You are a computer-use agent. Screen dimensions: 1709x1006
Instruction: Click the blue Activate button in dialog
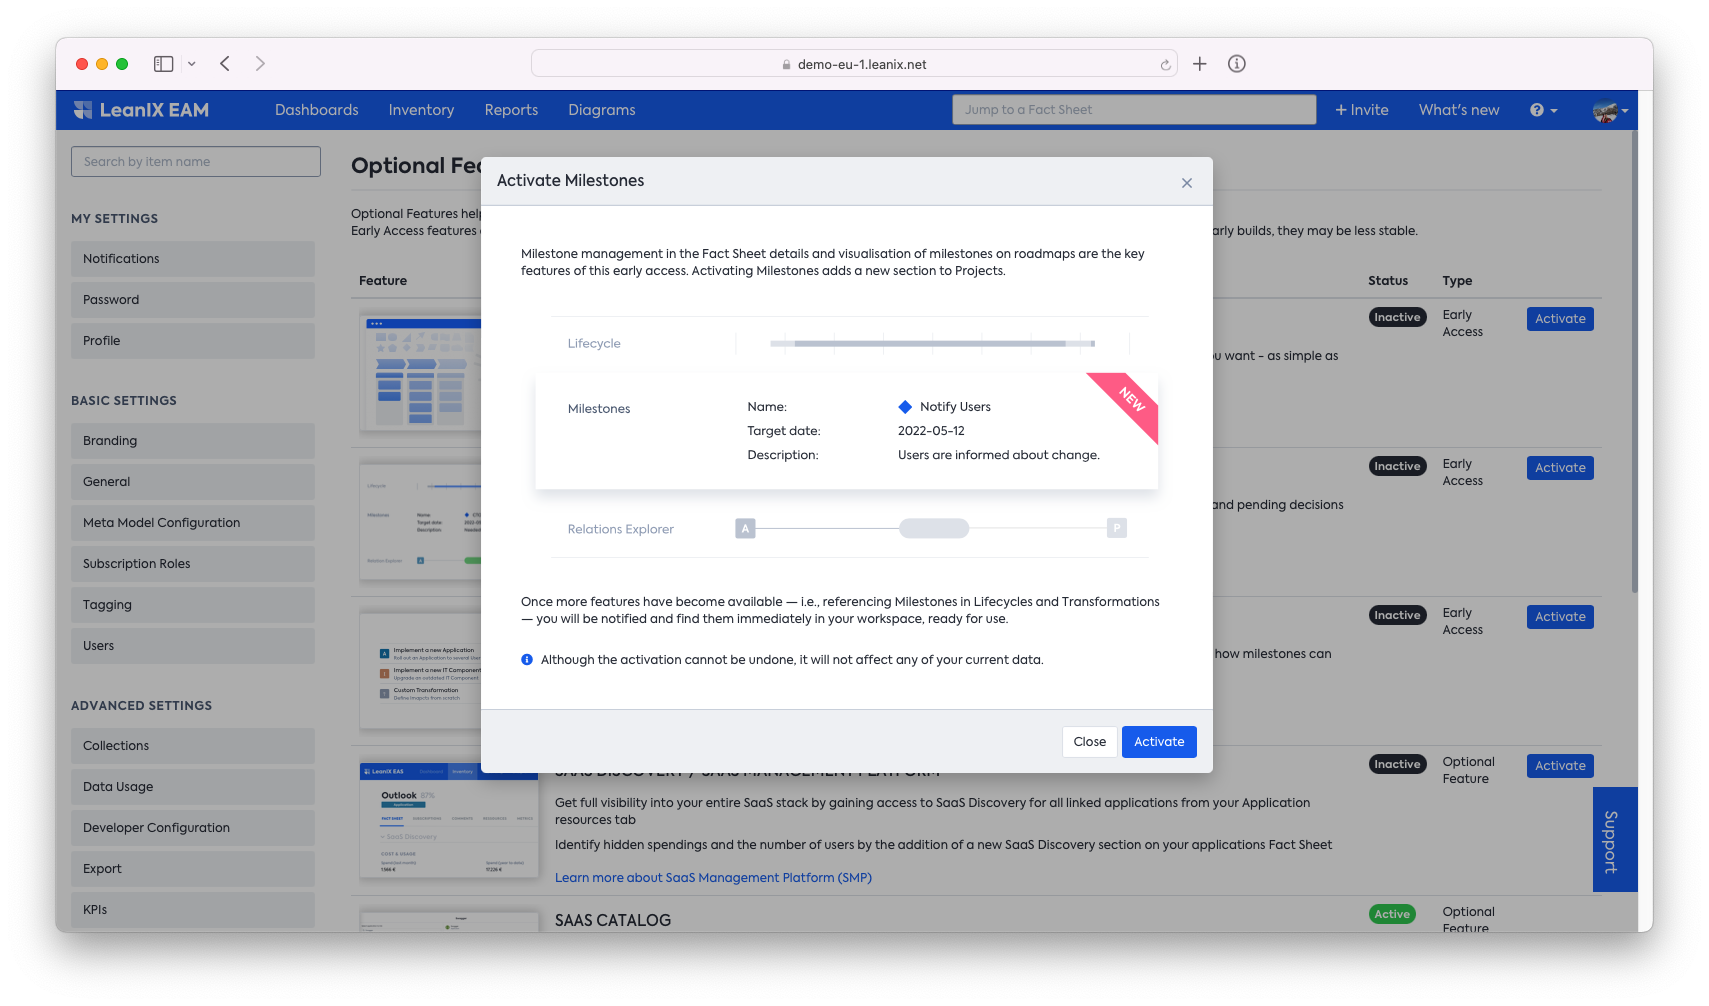click(x=1159, y=742)
